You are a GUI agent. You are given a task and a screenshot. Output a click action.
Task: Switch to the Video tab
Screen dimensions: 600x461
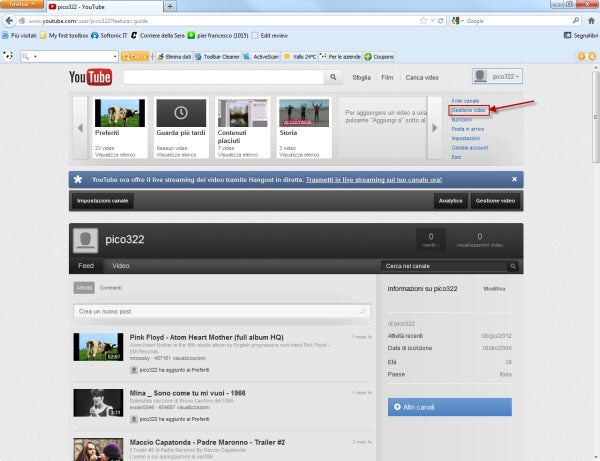[121, 266]
